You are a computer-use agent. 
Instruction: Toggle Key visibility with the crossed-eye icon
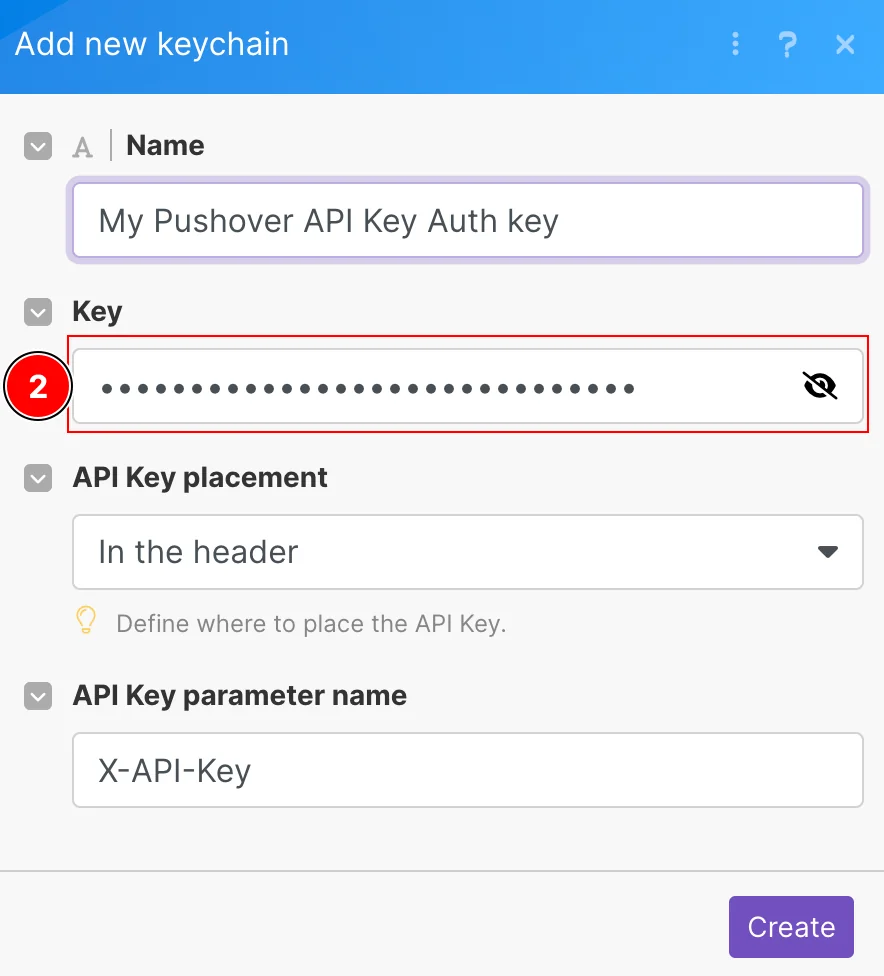coord(819,386)
